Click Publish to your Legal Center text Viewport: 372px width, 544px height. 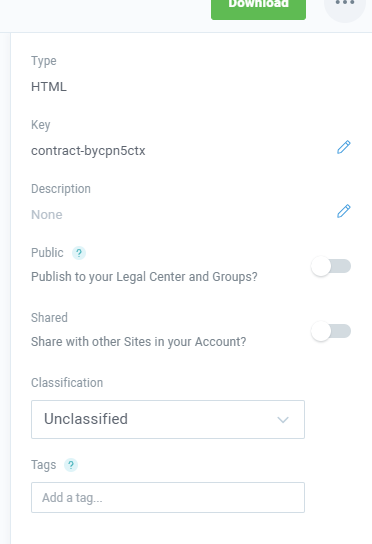[x=144, y=277]
